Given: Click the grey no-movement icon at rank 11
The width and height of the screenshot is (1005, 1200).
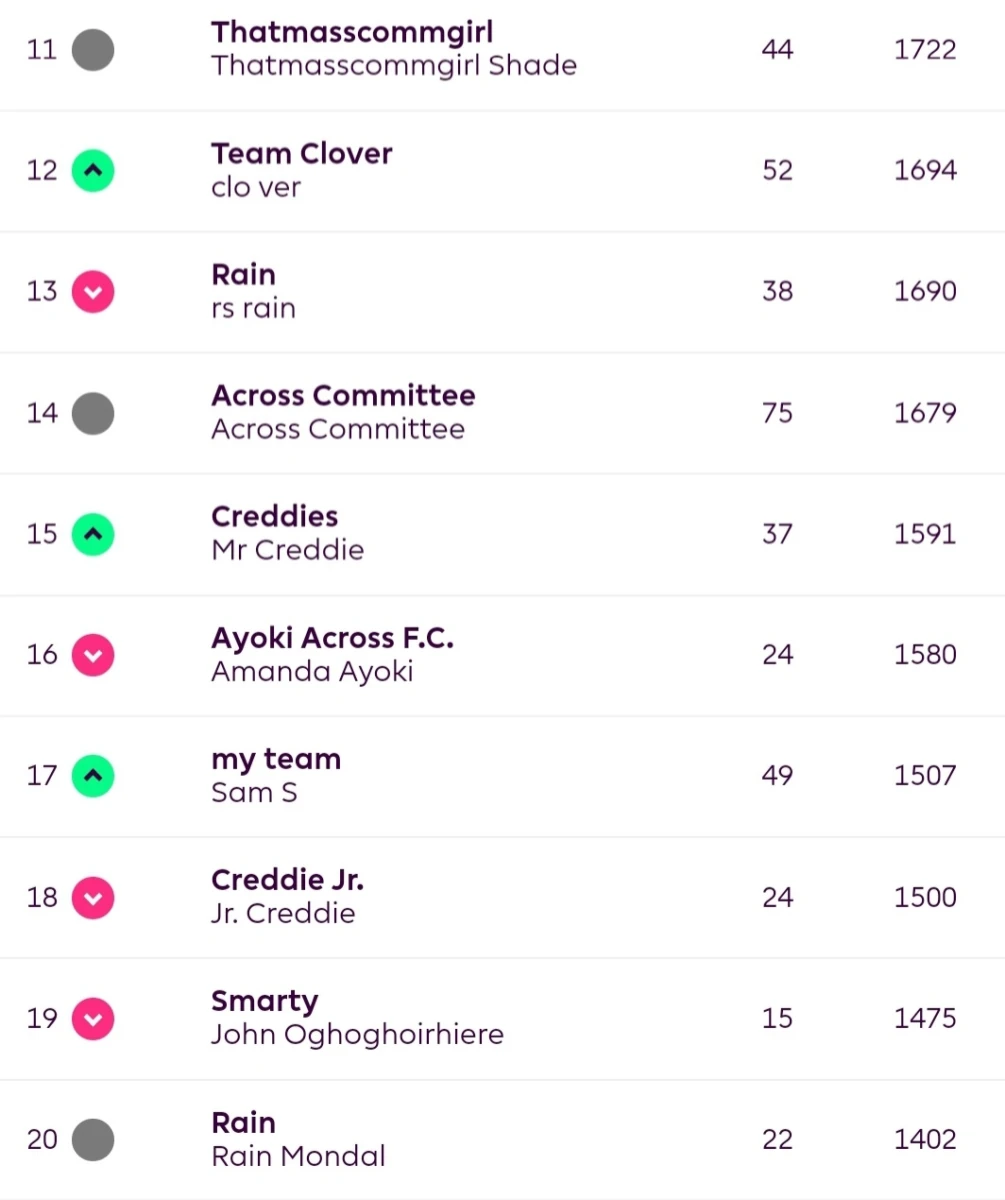Looking at the screenshot, I should tap(93, 49).
